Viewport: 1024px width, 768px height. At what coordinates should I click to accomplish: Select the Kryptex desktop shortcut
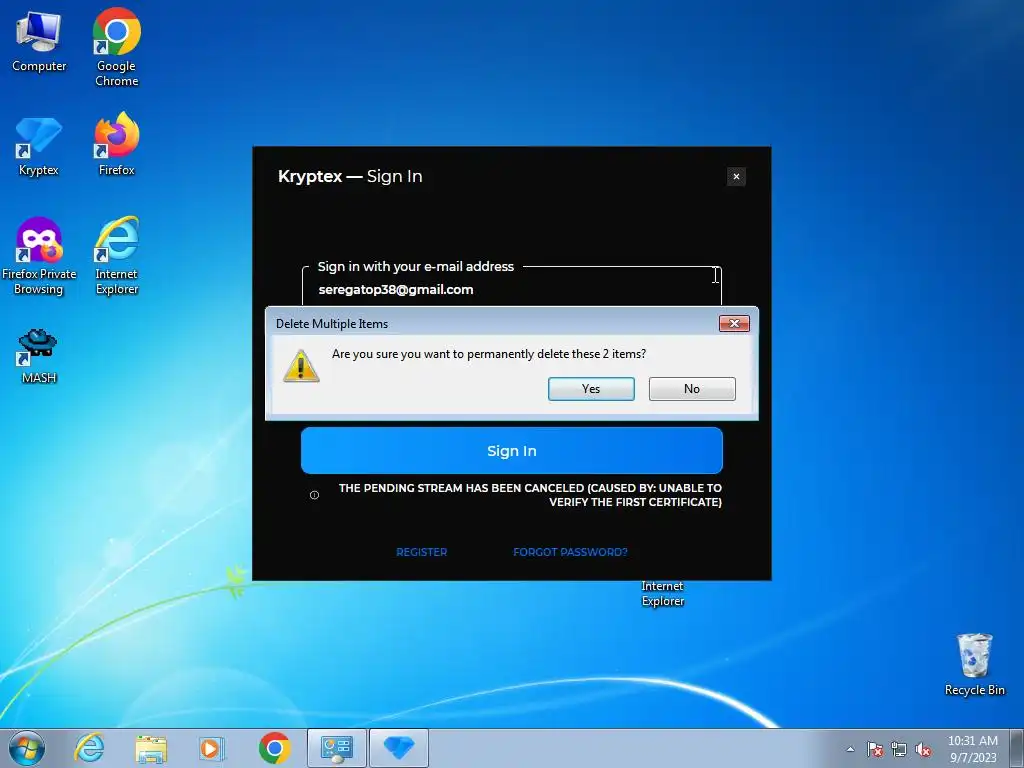(x=39, y=147)
